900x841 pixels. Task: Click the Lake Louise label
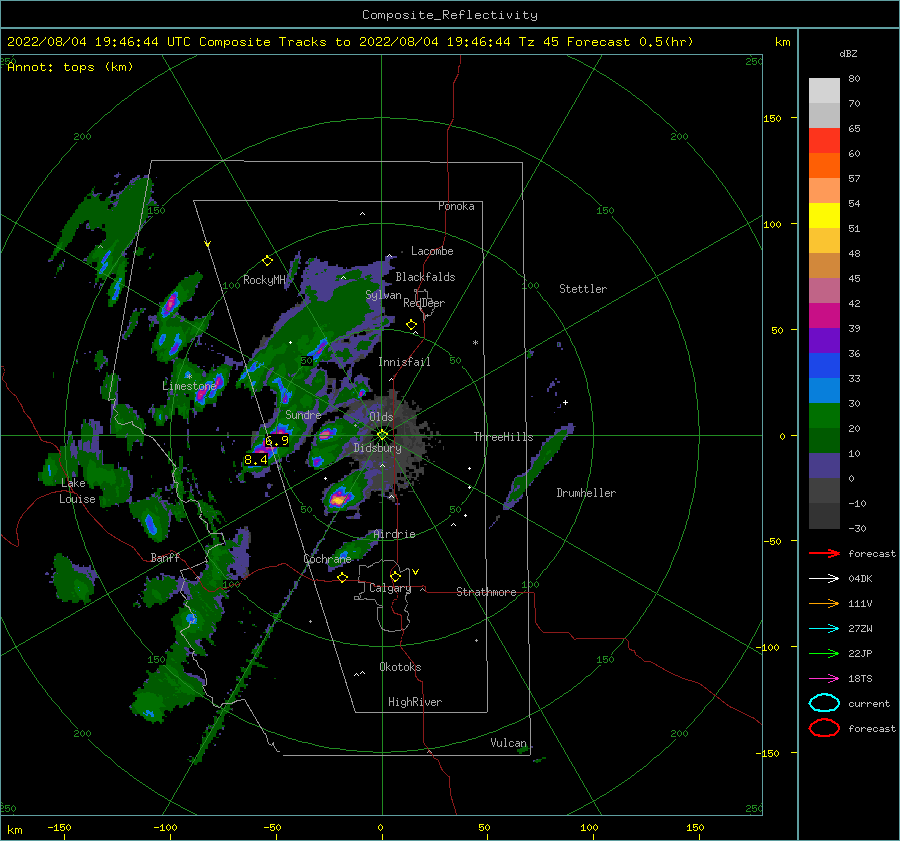click(x=77, y=491)
